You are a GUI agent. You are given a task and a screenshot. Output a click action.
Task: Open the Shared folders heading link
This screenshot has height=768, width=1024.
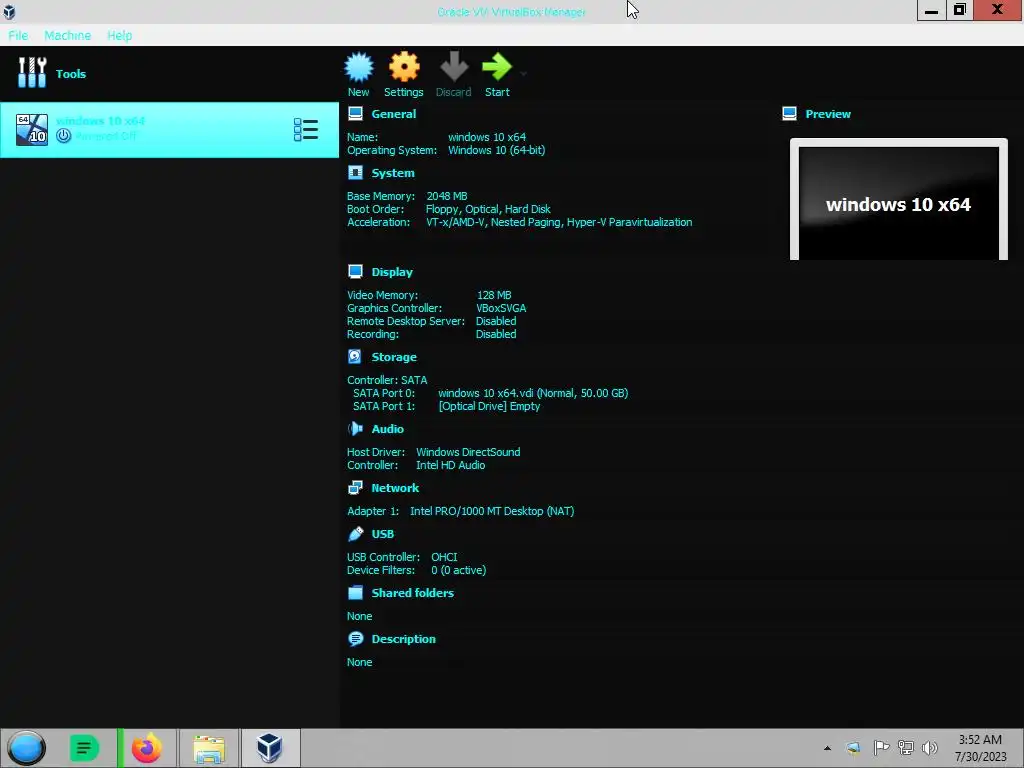413,593
